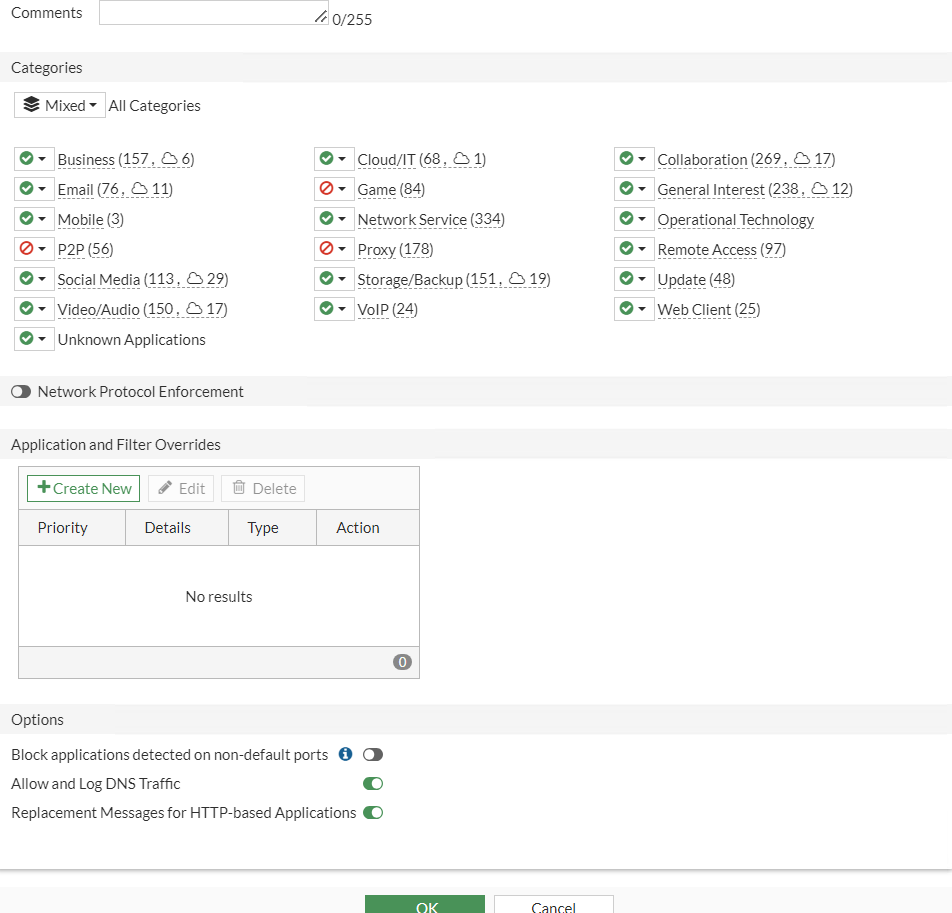Click the Action column header
Screen dimensions: 952x913
tap(358, 528)
